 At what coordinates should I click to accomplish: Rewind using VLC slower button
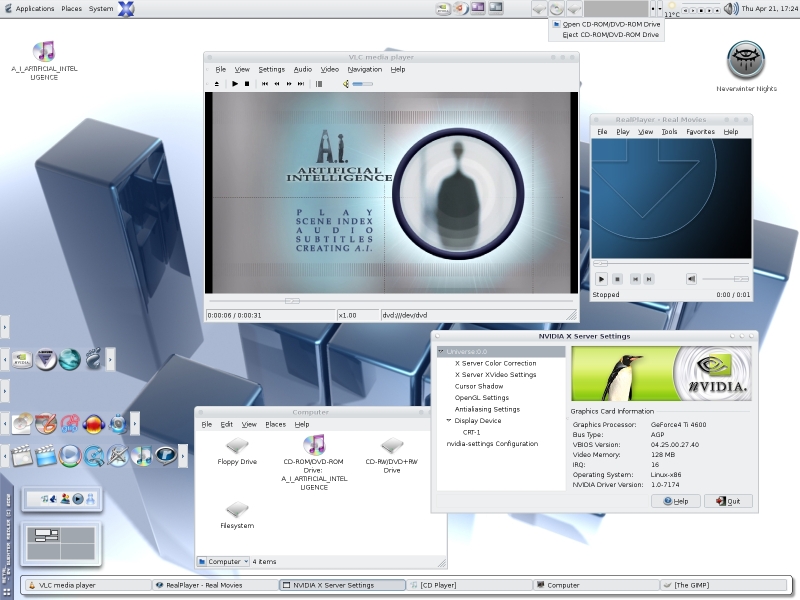[277, 84]
